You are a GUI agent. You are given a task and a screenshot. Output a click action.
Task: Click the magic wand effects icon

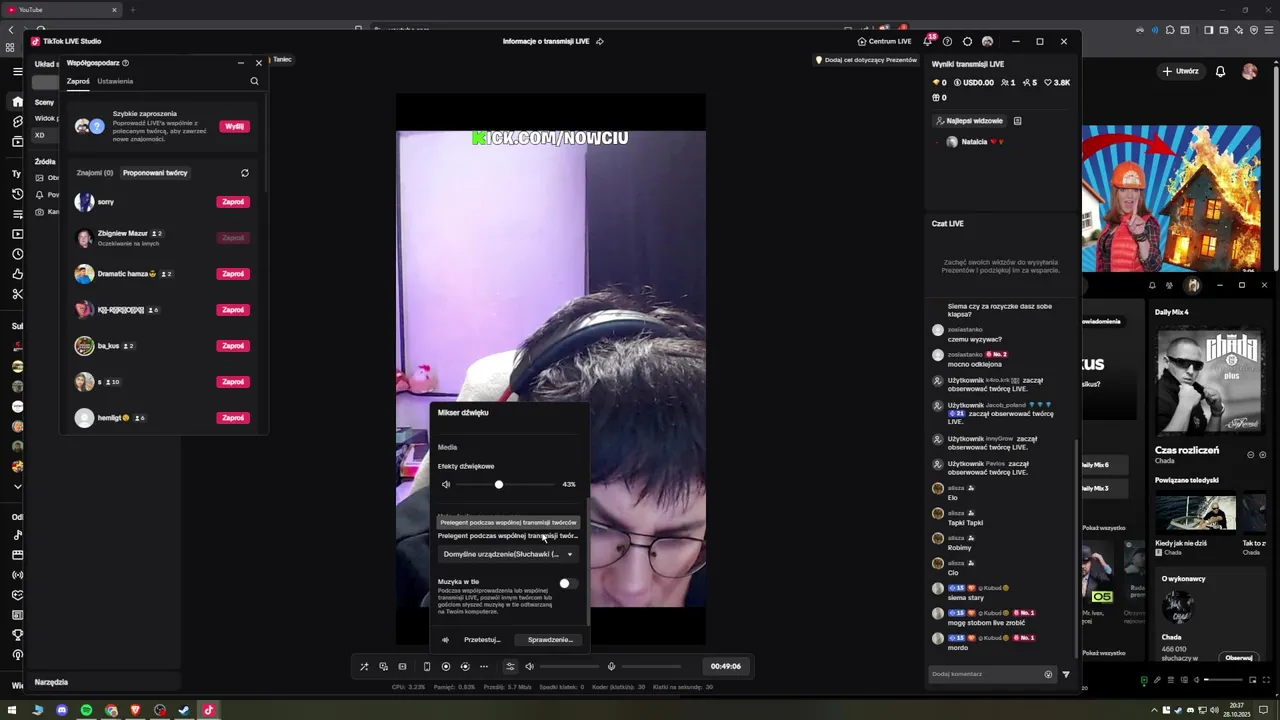coord(364,666)
